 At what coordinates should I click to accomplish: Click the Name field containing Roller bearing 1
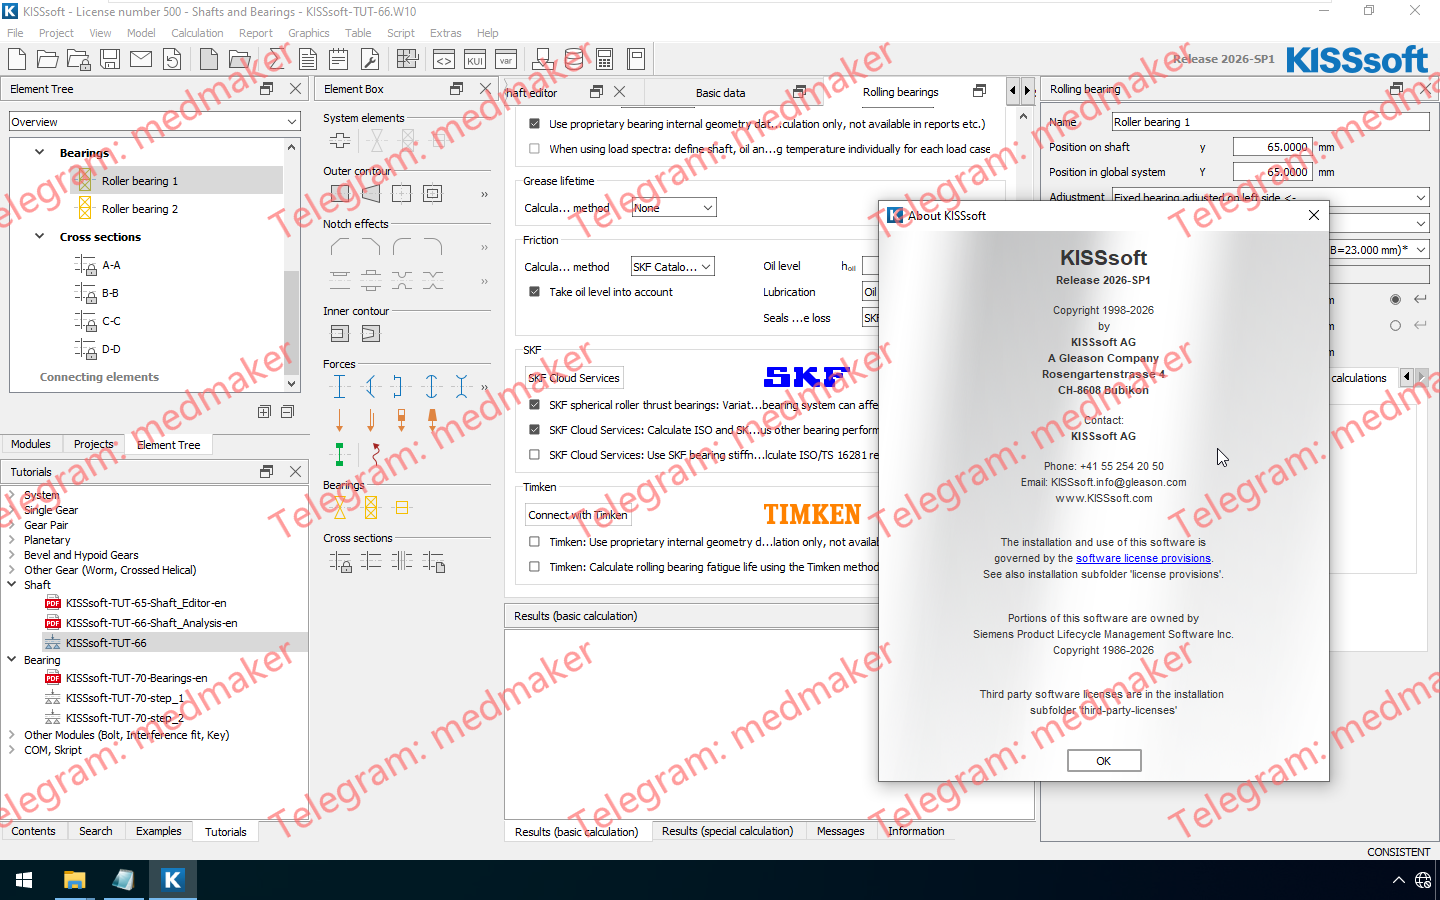(x=1270, y=122)
